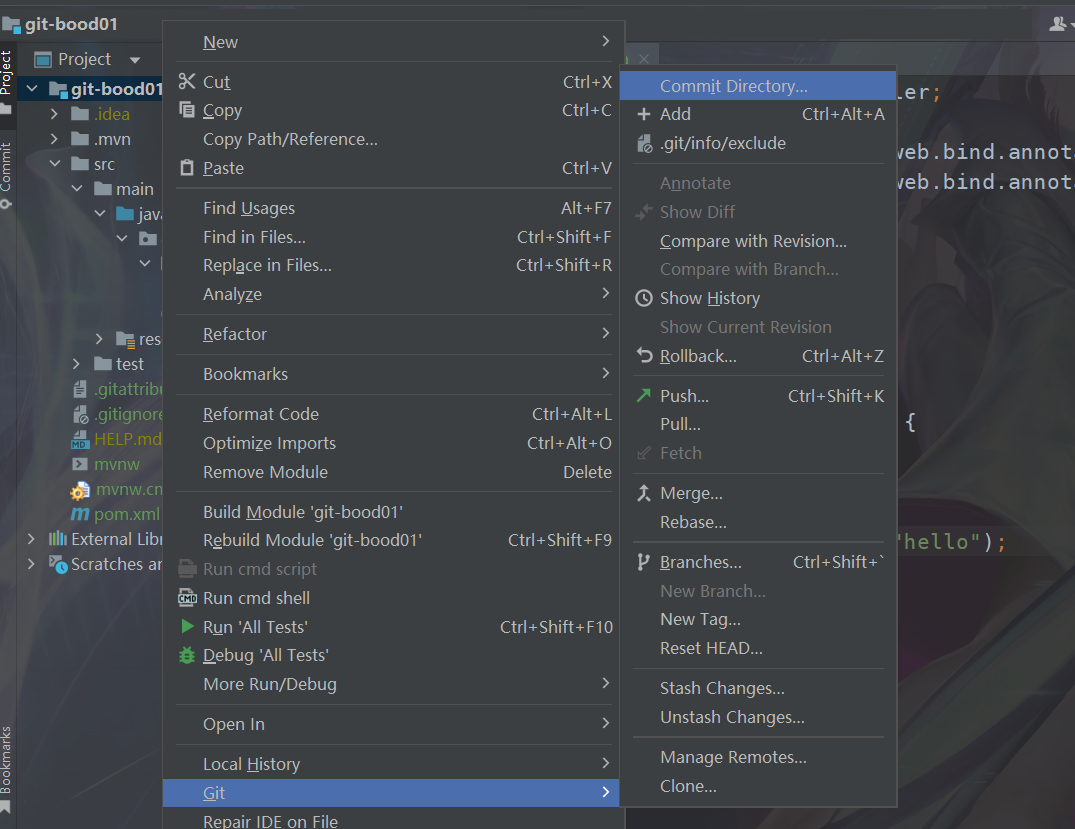The height and width of the screenshot is (829, 1075).
Task: Click the Copy icon in context menu
Action: (x=186, y=110)
